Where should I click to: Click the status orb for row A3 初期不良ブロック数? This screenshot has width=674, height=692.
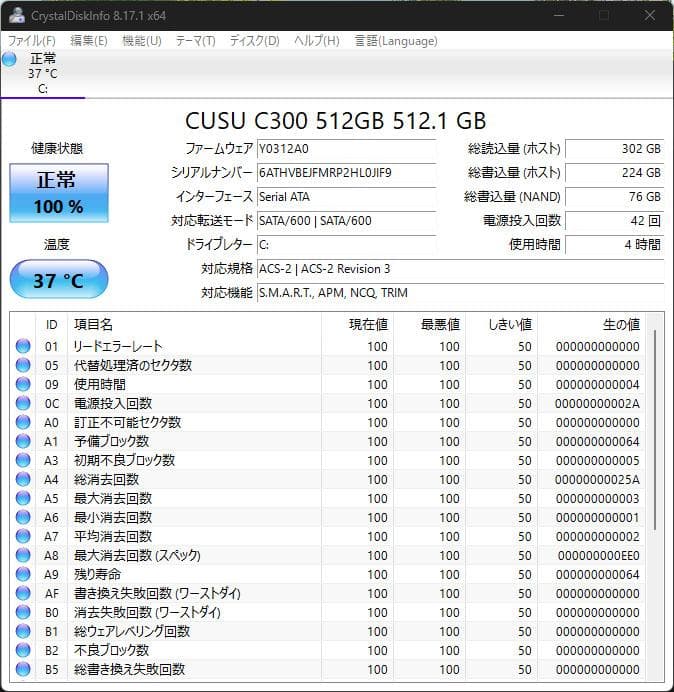coord(23,460)
